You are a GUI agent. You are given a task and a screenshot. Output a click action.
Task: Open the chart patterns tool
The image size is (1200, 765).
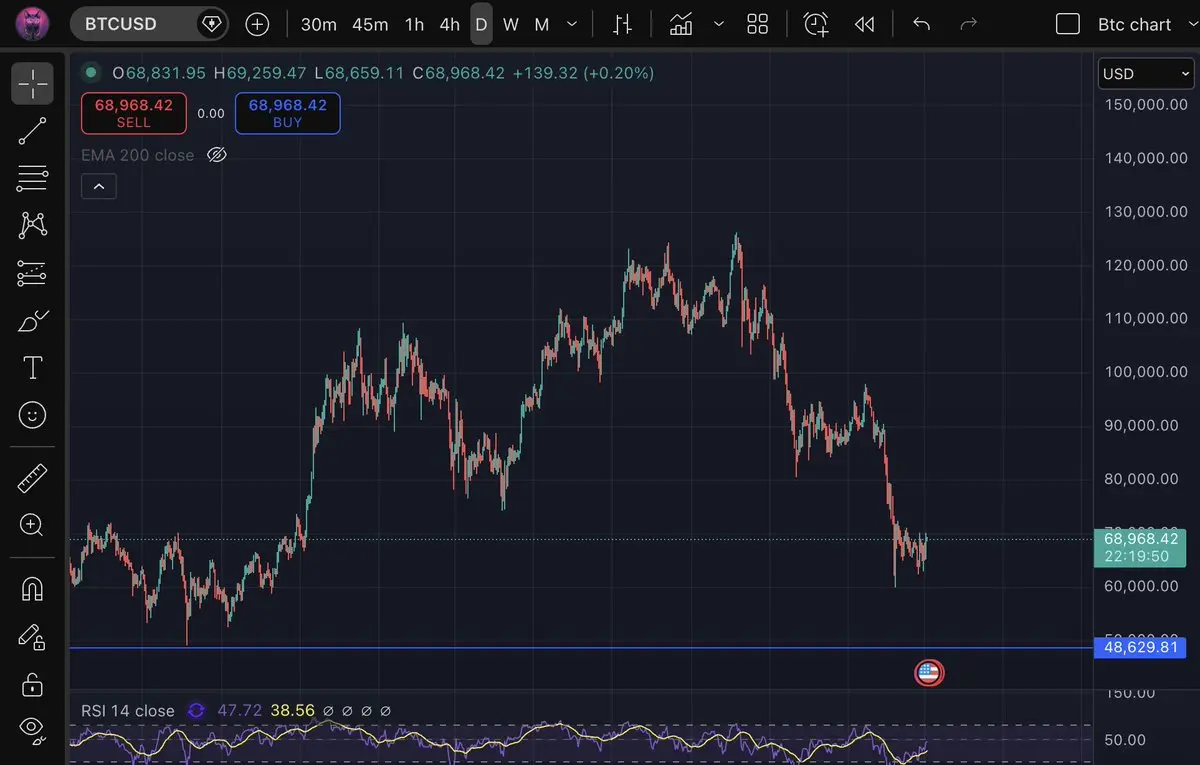[x=32, y=225]
